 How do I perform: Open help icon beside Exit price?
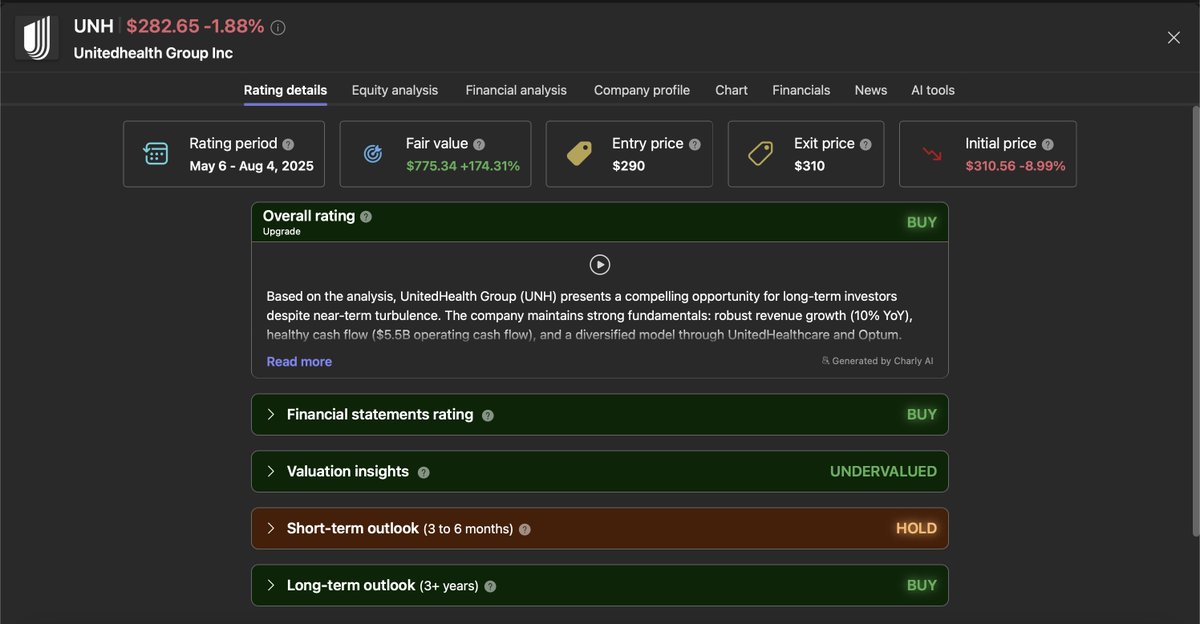click(x=865, y=144)
